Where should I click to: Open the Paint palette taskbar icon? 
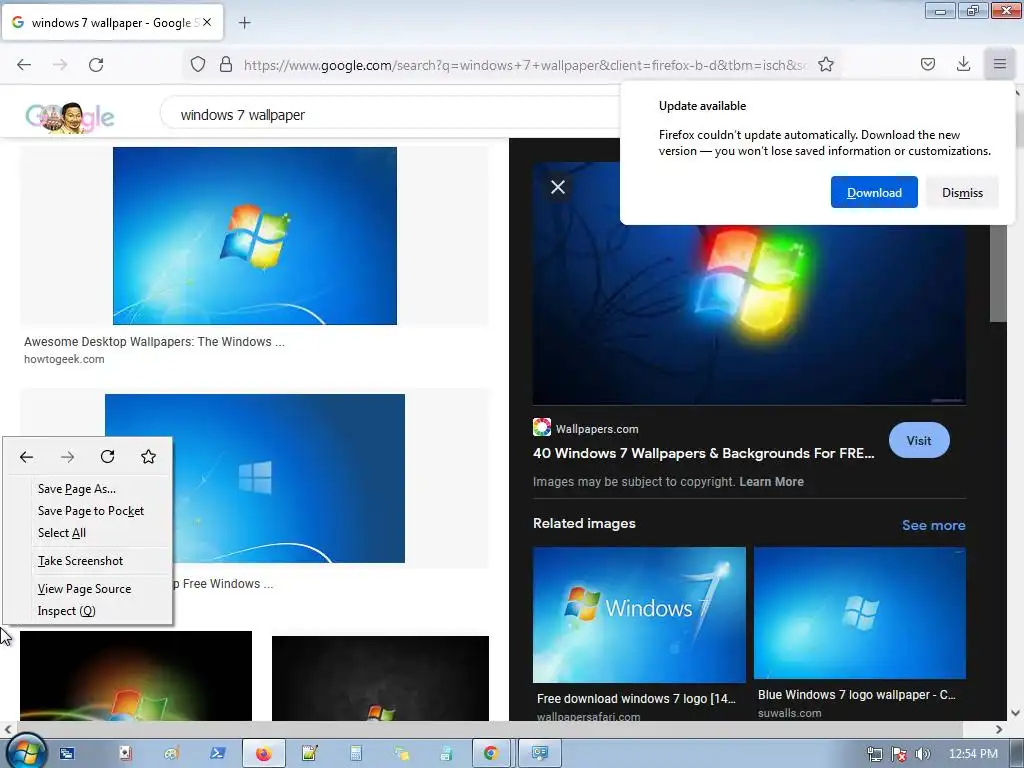pos(171,754)
